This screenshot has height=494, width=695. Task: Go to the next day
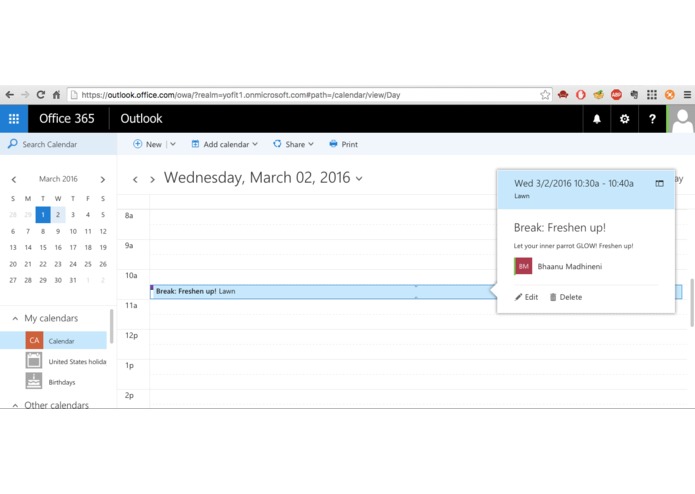coord(152,179)
